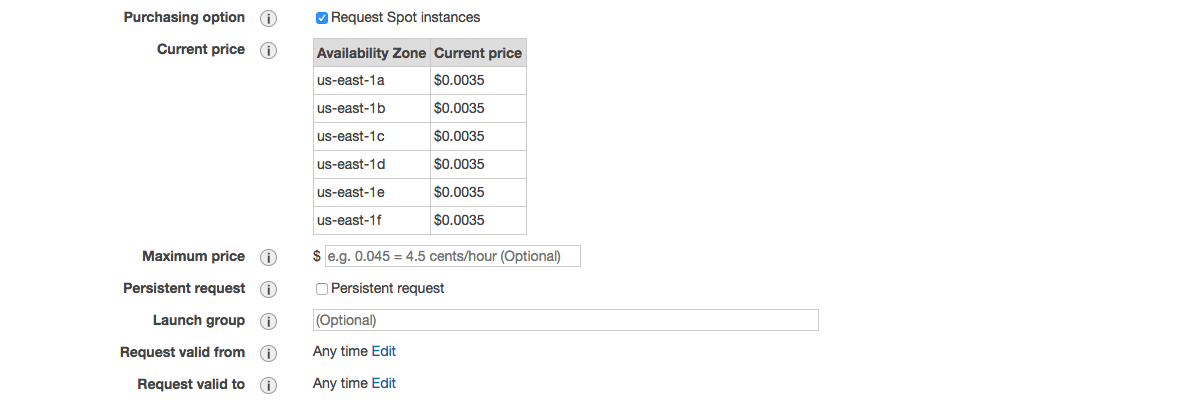Click the Persistent request info icon
The width and height of the screenshot is (1183, 403).
pyautogui.click(x=268, y=289)
